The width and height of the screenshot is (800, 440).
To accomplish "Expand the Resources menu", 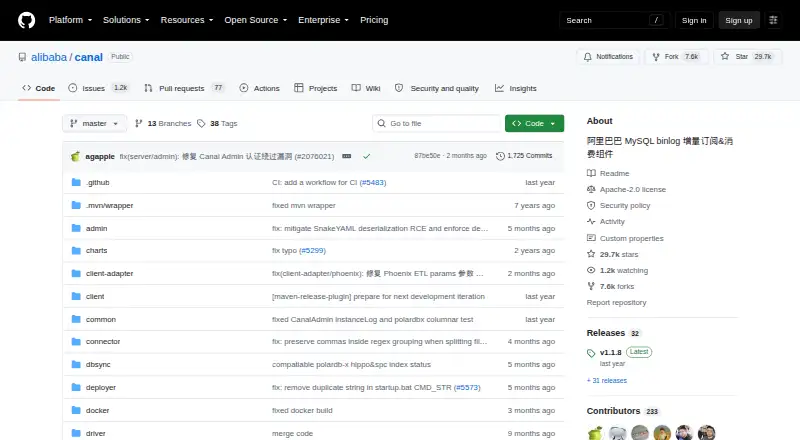I will tap(187, 20).
